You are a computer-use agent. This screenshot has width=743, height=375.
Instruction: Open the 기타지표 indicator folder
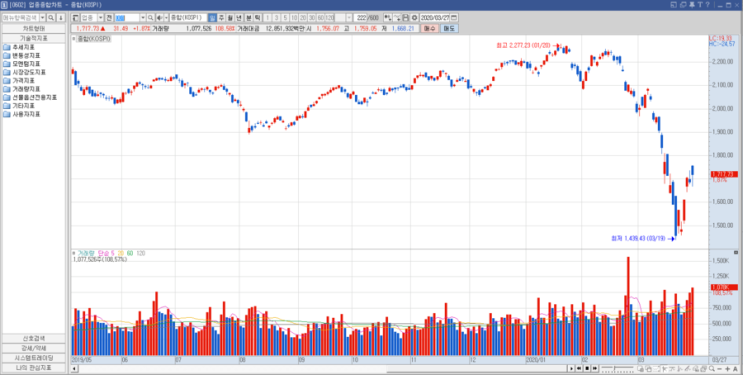tap(19, 106)
